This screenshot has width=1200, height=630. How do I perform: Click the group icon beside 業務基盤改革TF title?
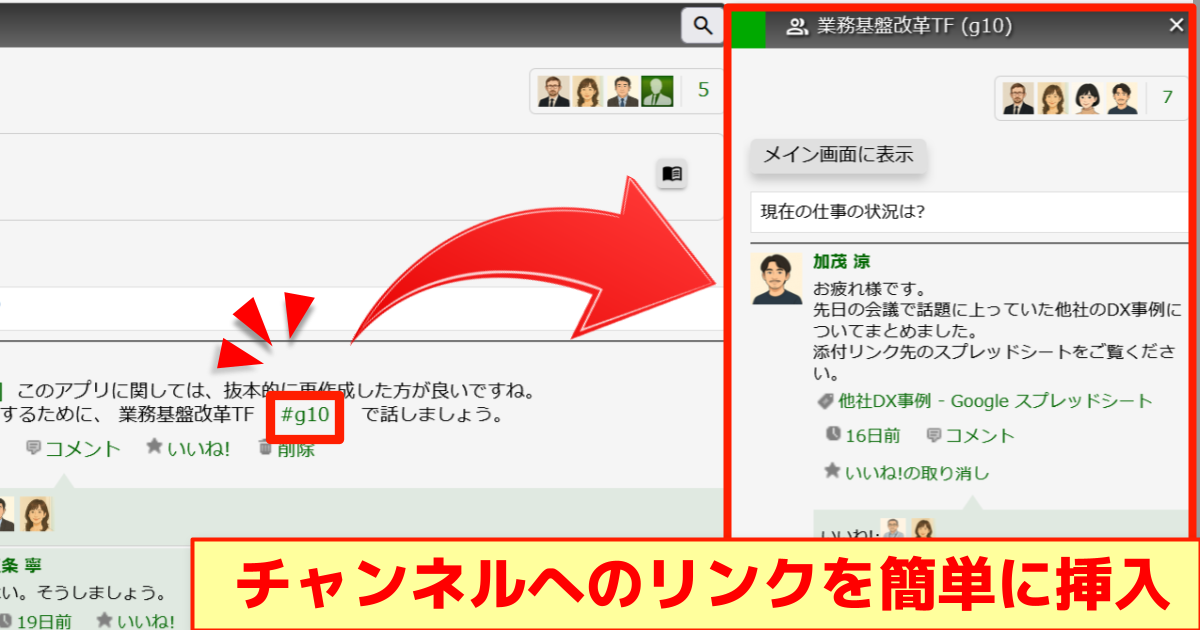tap(797, 27)
